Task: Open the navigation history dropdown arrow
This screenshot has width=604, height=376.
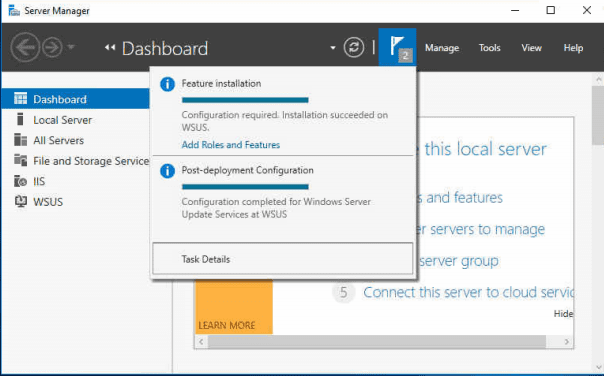Action: [71, 47]
